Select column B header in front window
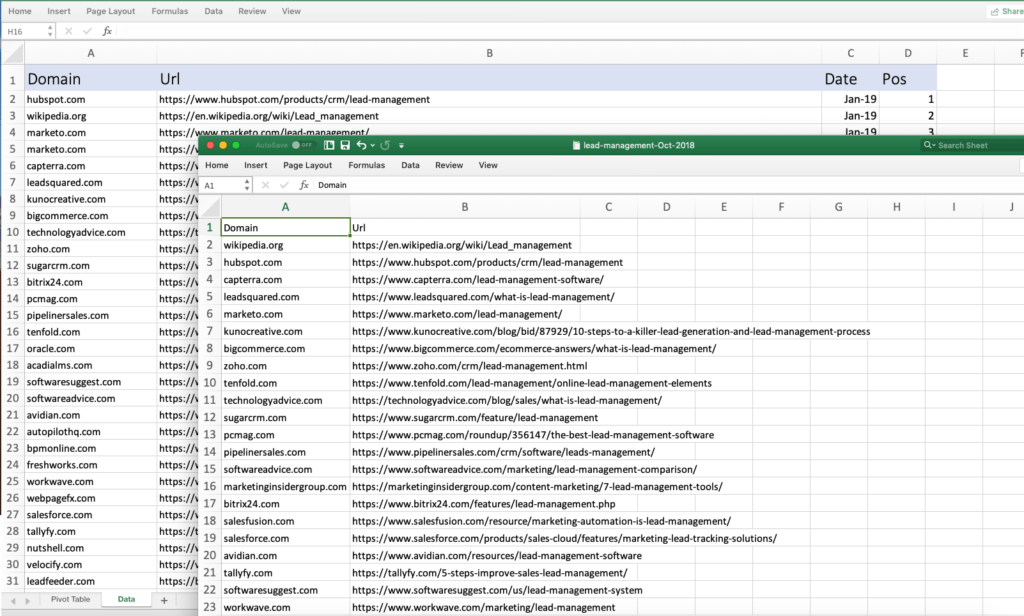The height and width of the screenshot is (616, 1024). pyautogui.click(x=465, y=207)
